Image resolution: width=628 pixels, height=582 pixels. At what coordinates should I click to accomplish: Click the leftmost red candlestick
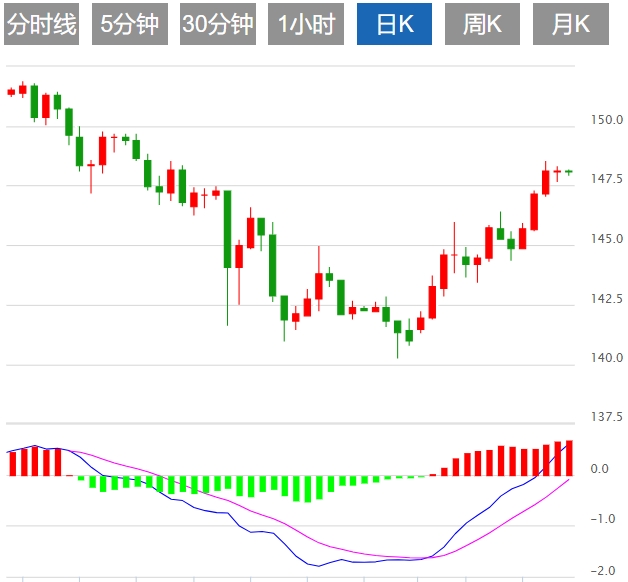point(11,92)
